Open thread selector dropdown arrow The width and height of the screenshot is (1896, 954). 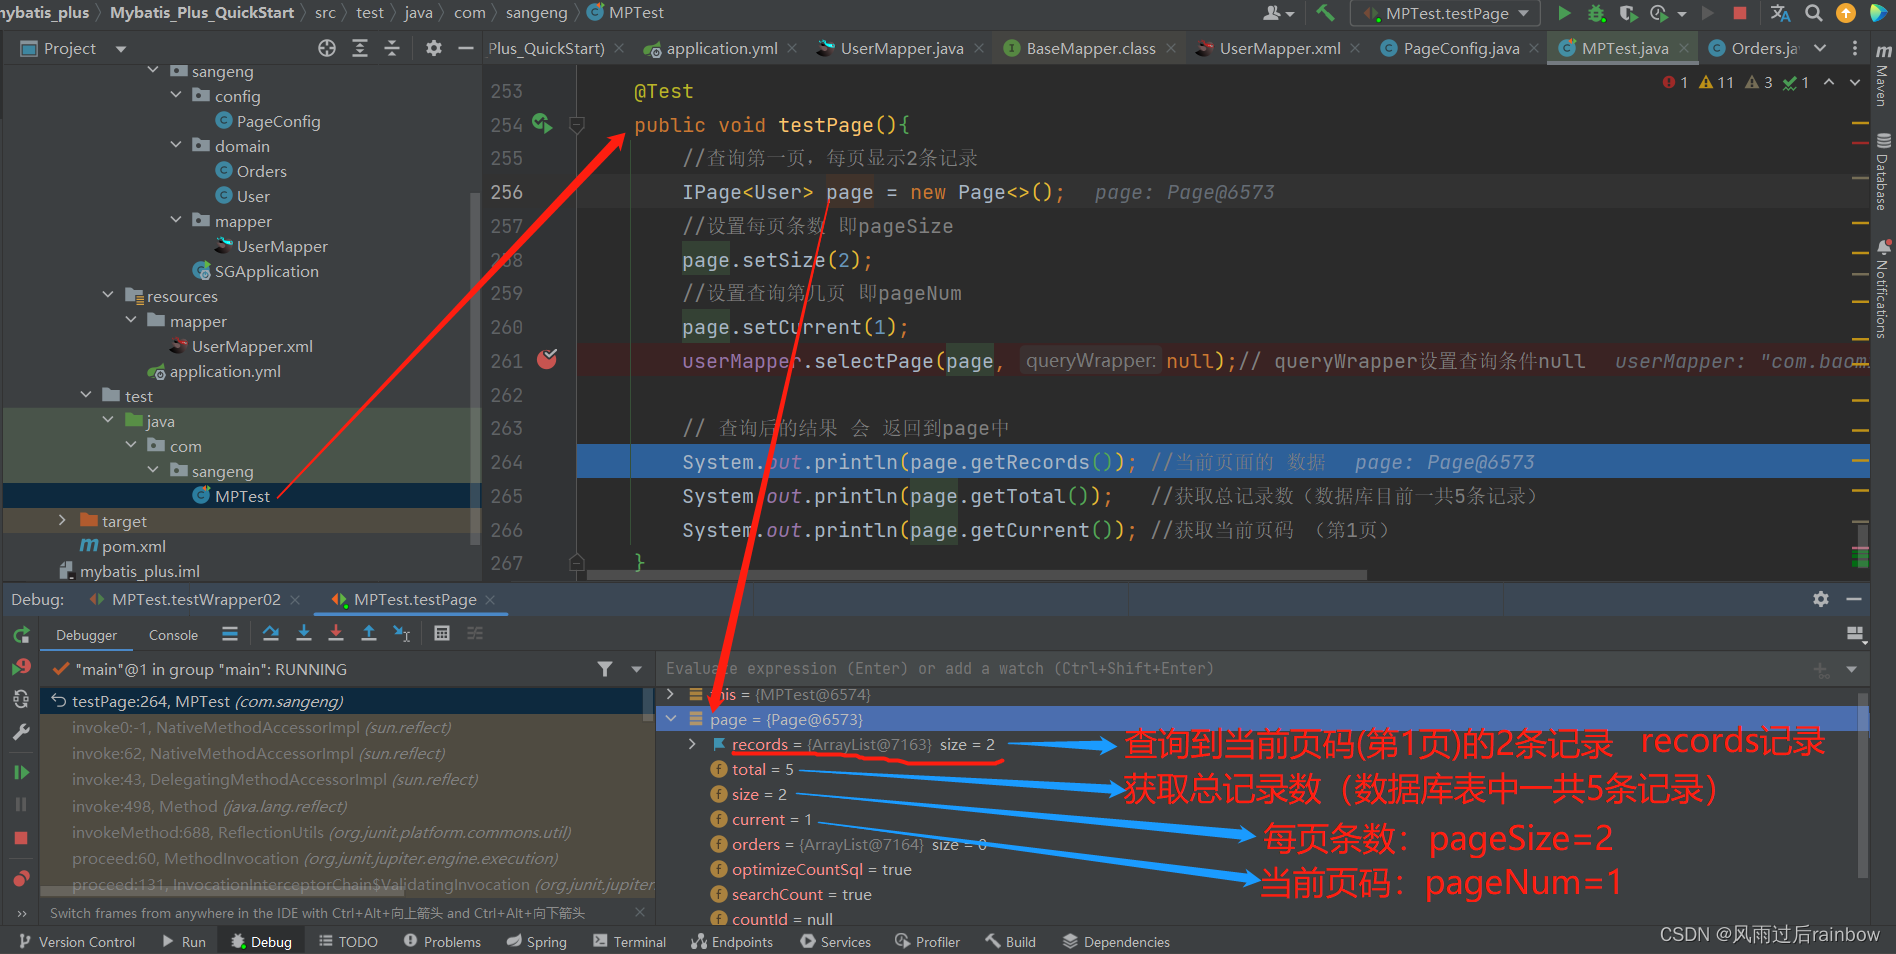tap(636, 669)
